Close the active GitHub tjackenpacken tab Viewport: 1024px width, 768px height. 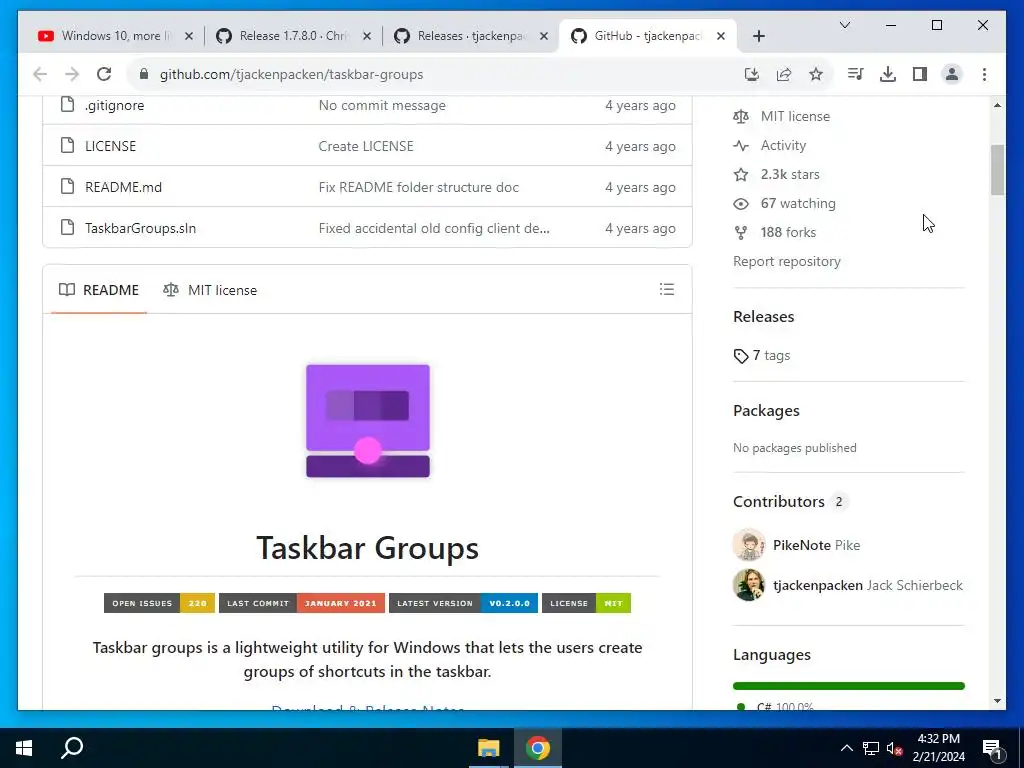point(721,36)
